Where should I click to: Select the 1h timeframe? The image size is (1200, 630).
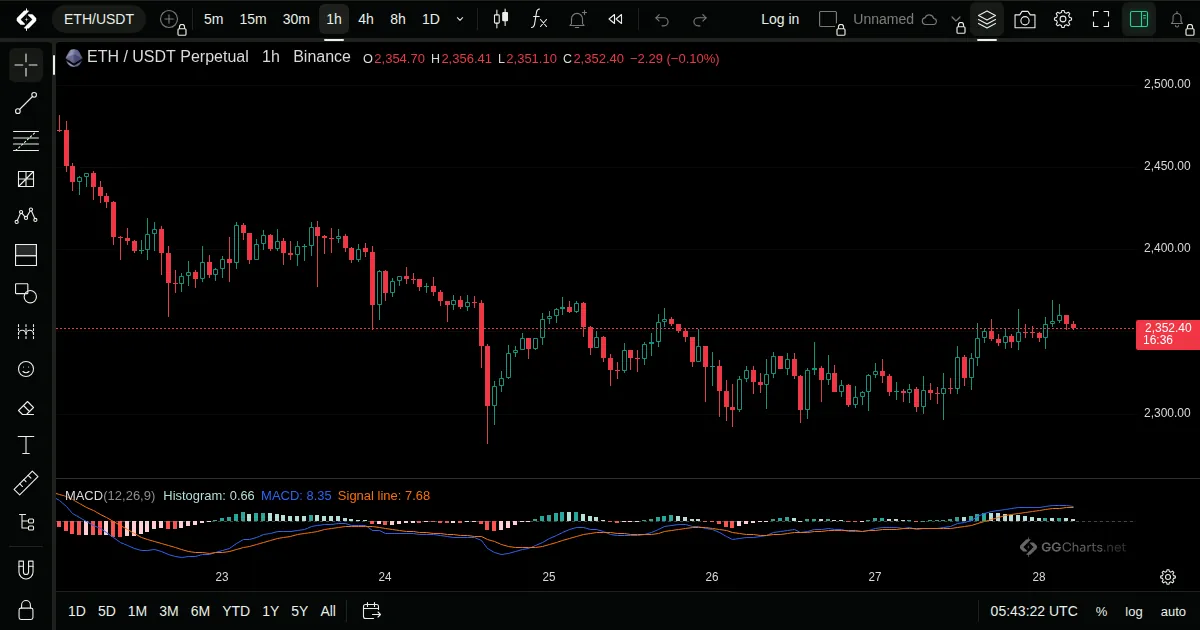pos(334,19)
